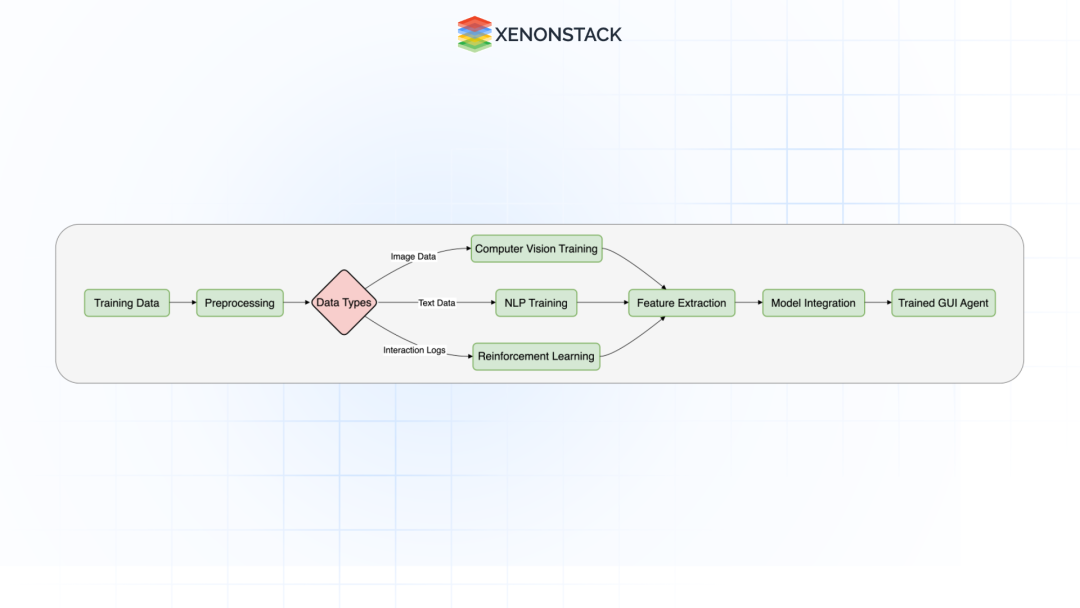Click the Interaction Logs edge label
Viewport: 1080px width, 608px height.
[414, 350]
